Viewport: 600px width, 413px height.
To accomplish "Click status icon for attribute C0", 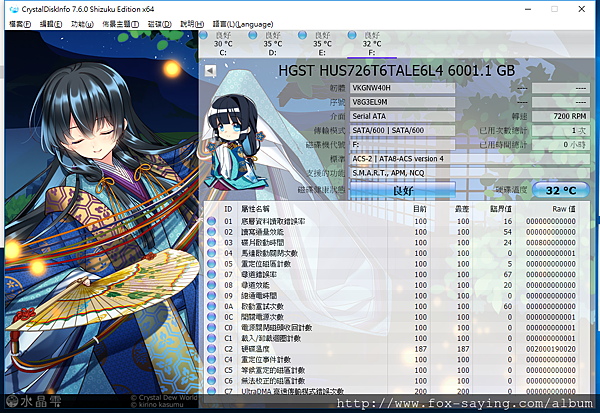I will (x=211, y=328).
